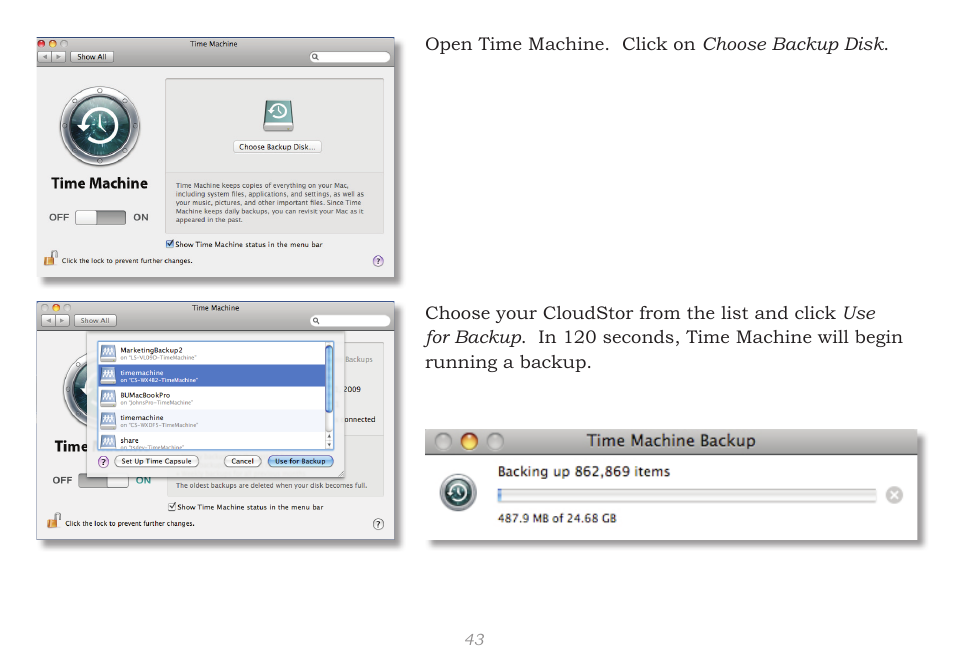
Task: Click scroll down arrow of disk list
Action: point(329,445)
